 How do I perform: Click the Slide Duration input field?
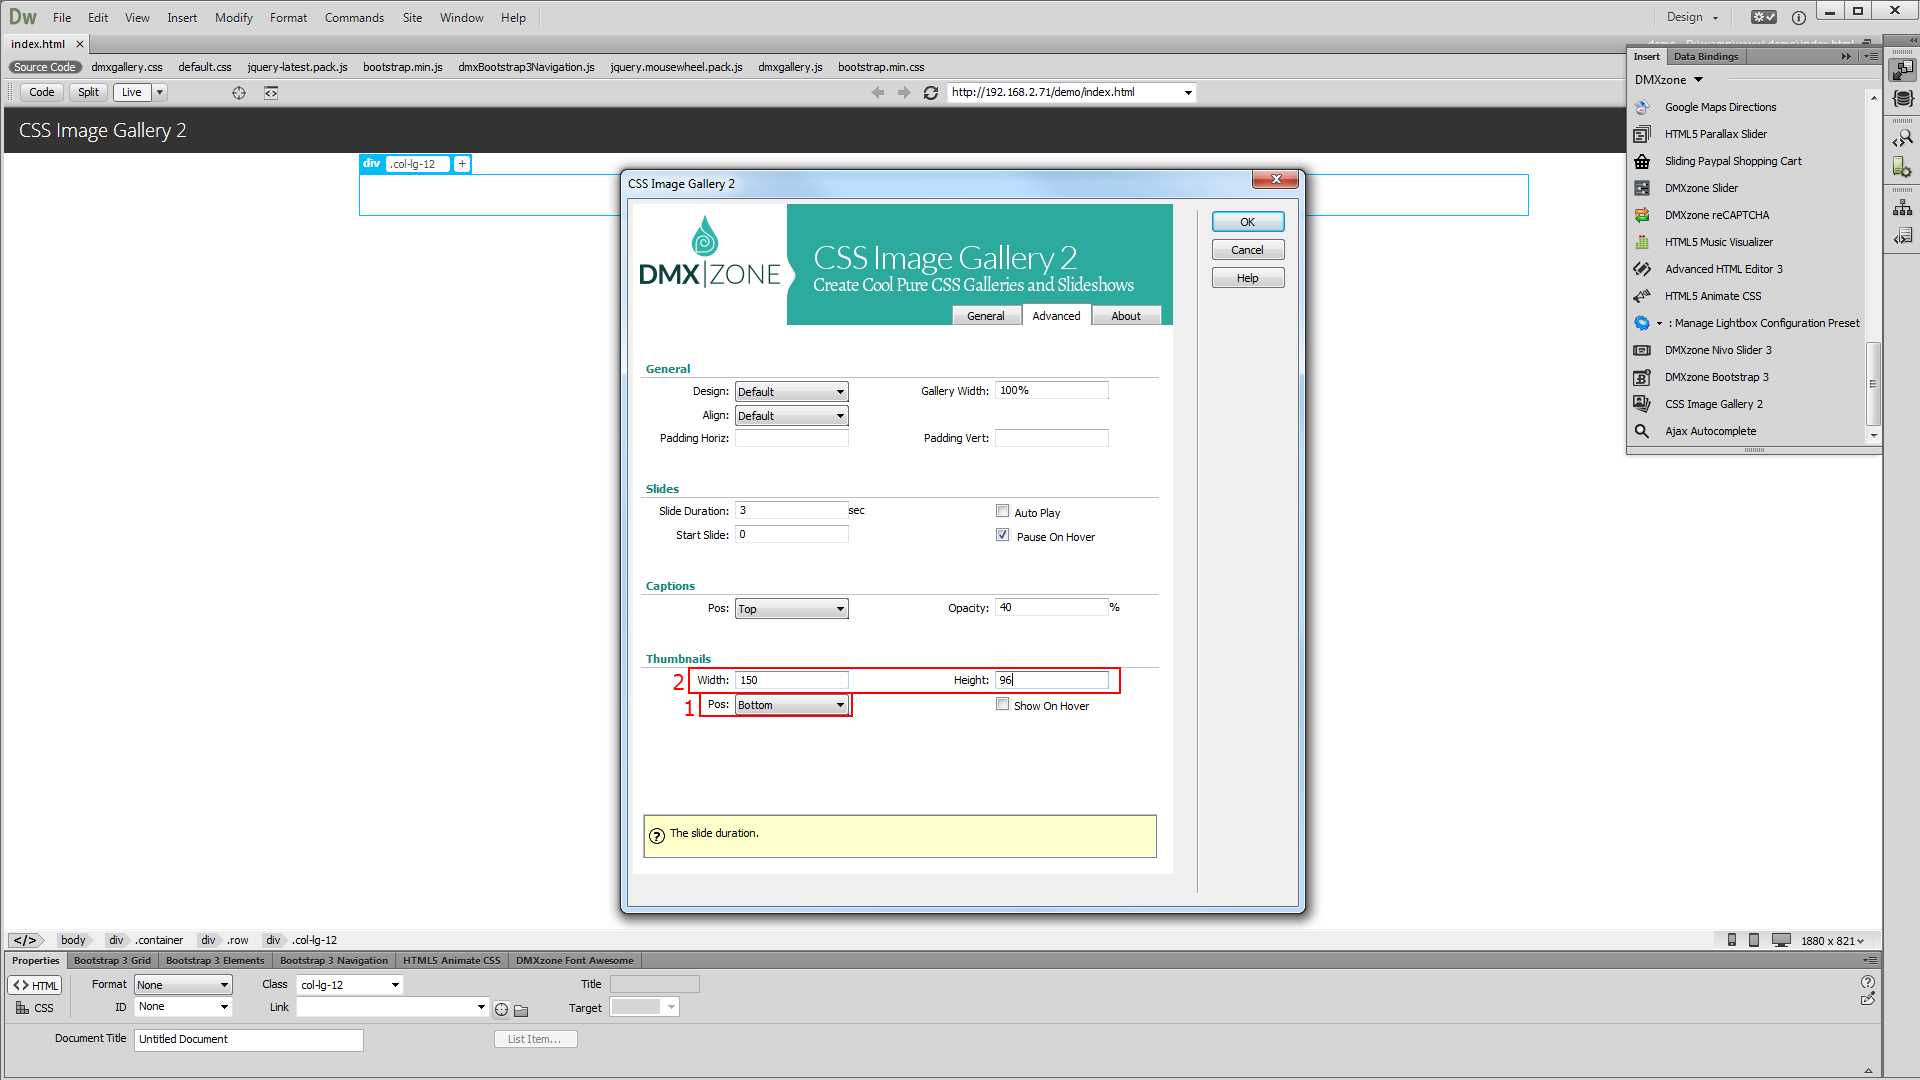pos(792,511)
